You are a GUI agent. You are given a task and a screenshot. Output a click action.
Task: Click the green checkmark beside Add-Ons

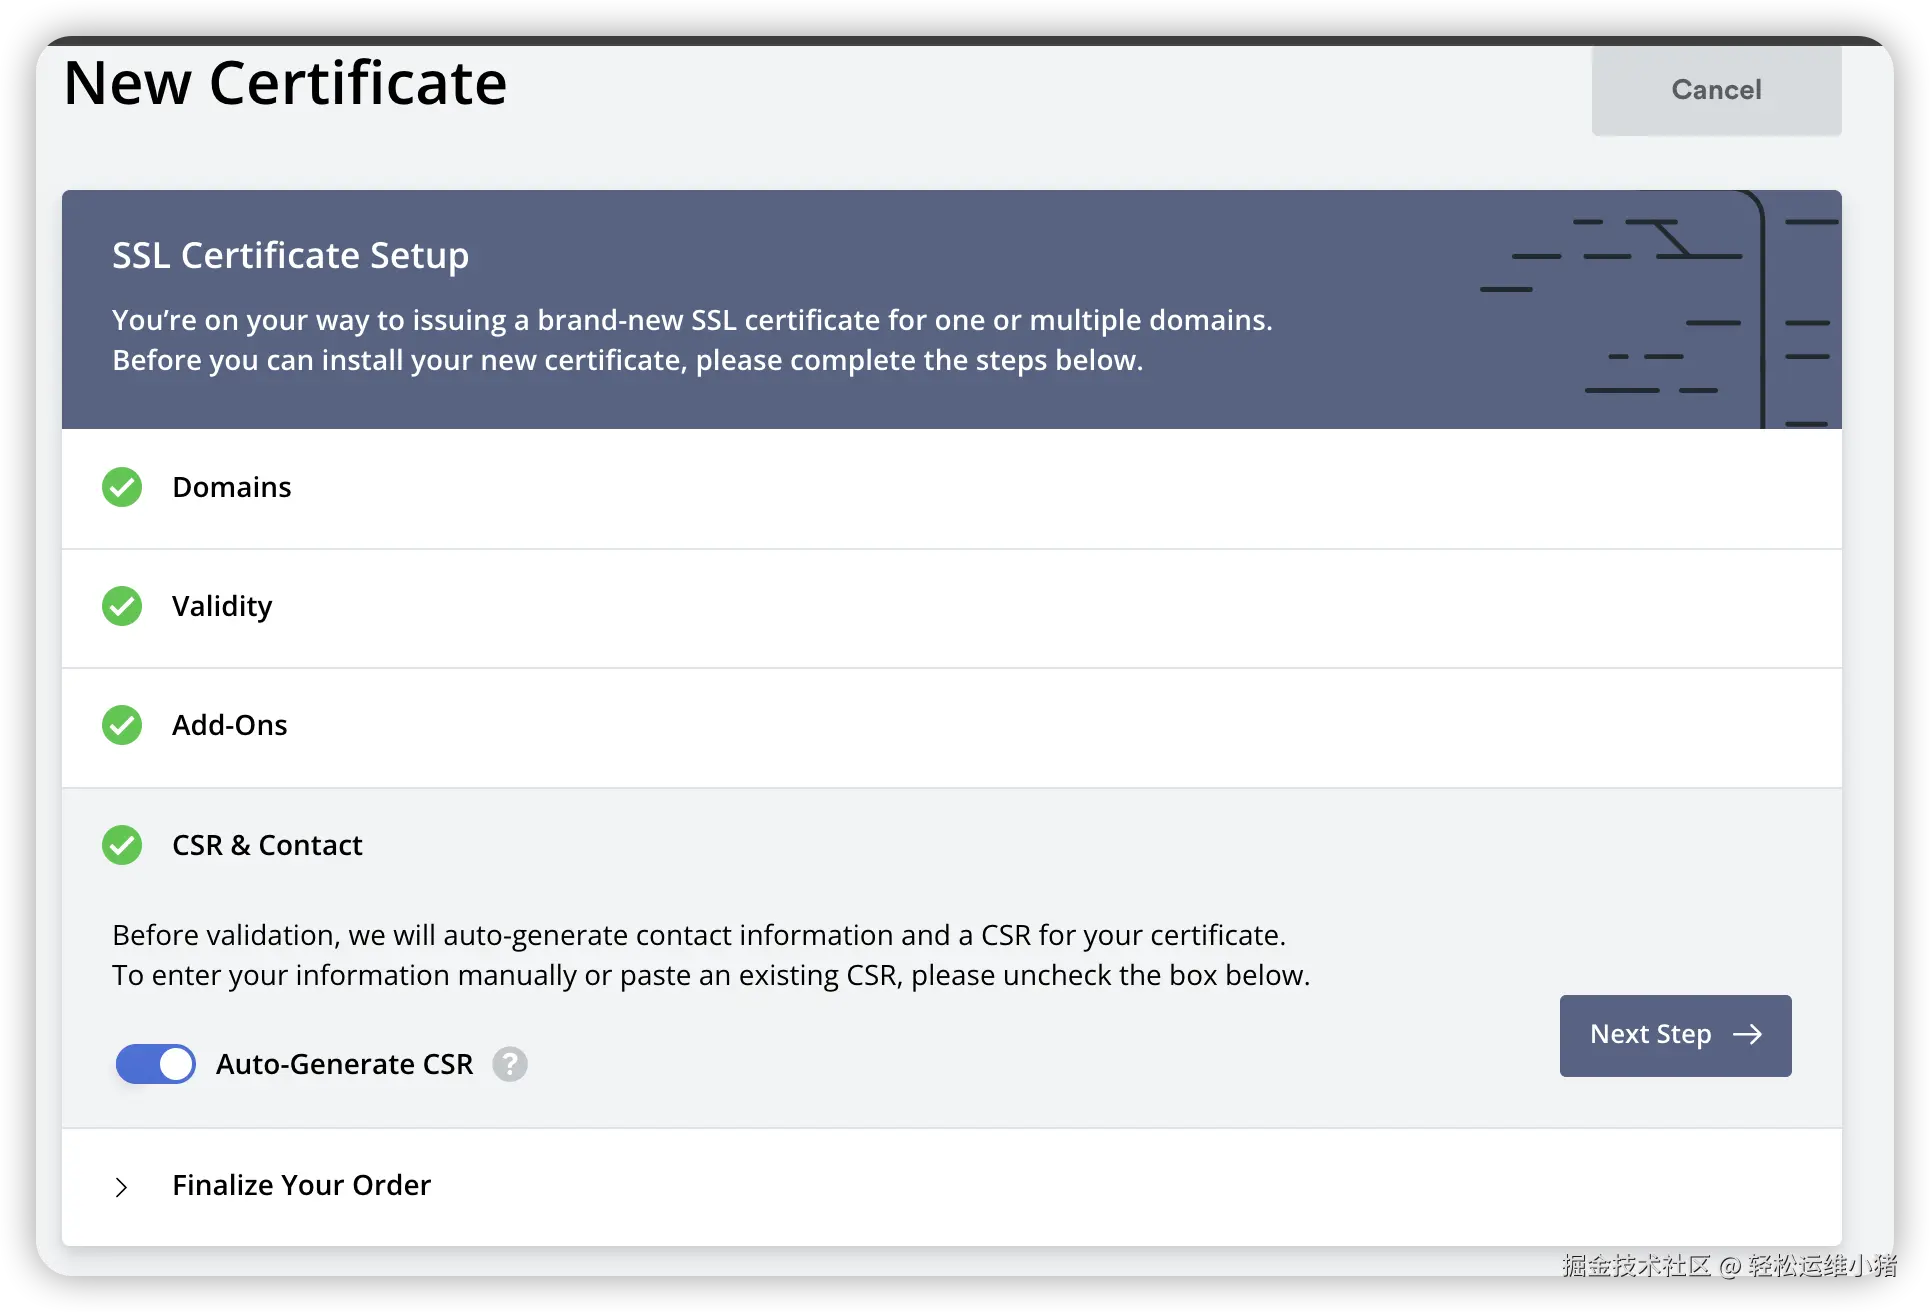122,725
